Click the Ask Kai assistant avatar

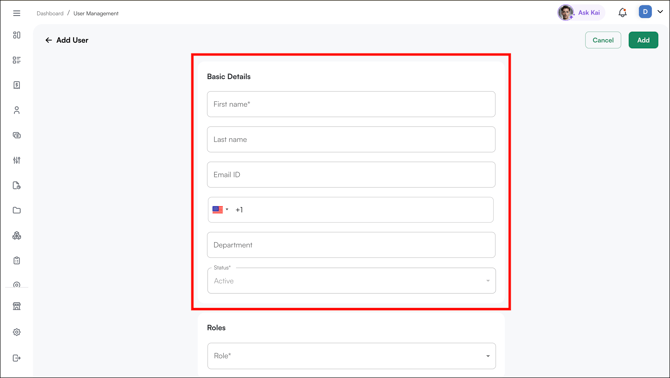[x=566, y=12]
